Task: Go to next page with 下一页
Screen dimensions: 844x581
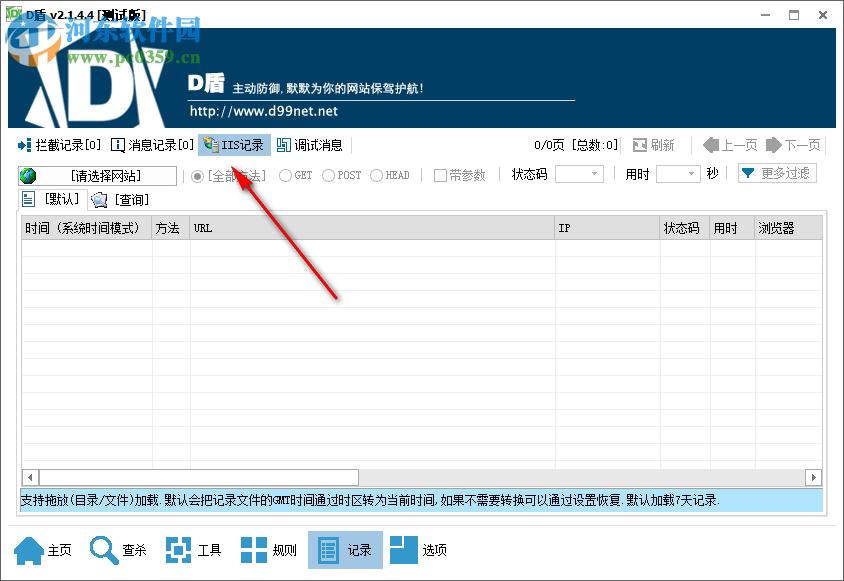Action: click(x=793, y=145)
